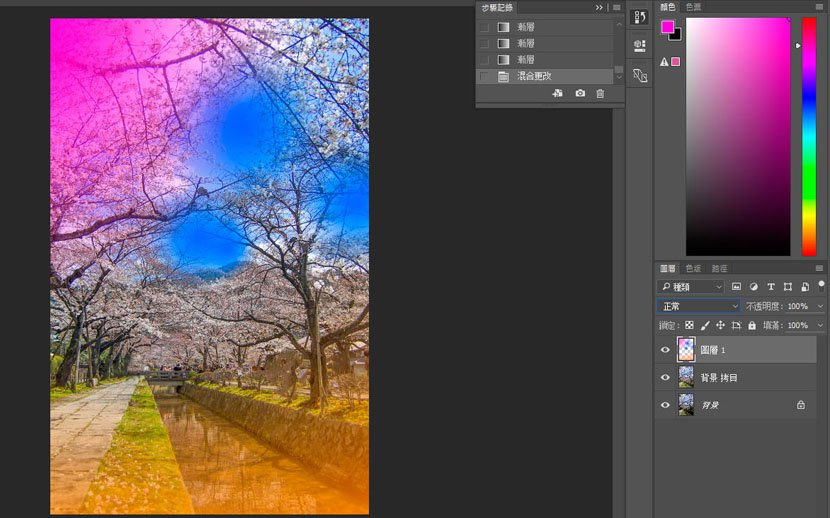Hide the 圖層 1 layer
830x518 pixels.
(665, 350)
